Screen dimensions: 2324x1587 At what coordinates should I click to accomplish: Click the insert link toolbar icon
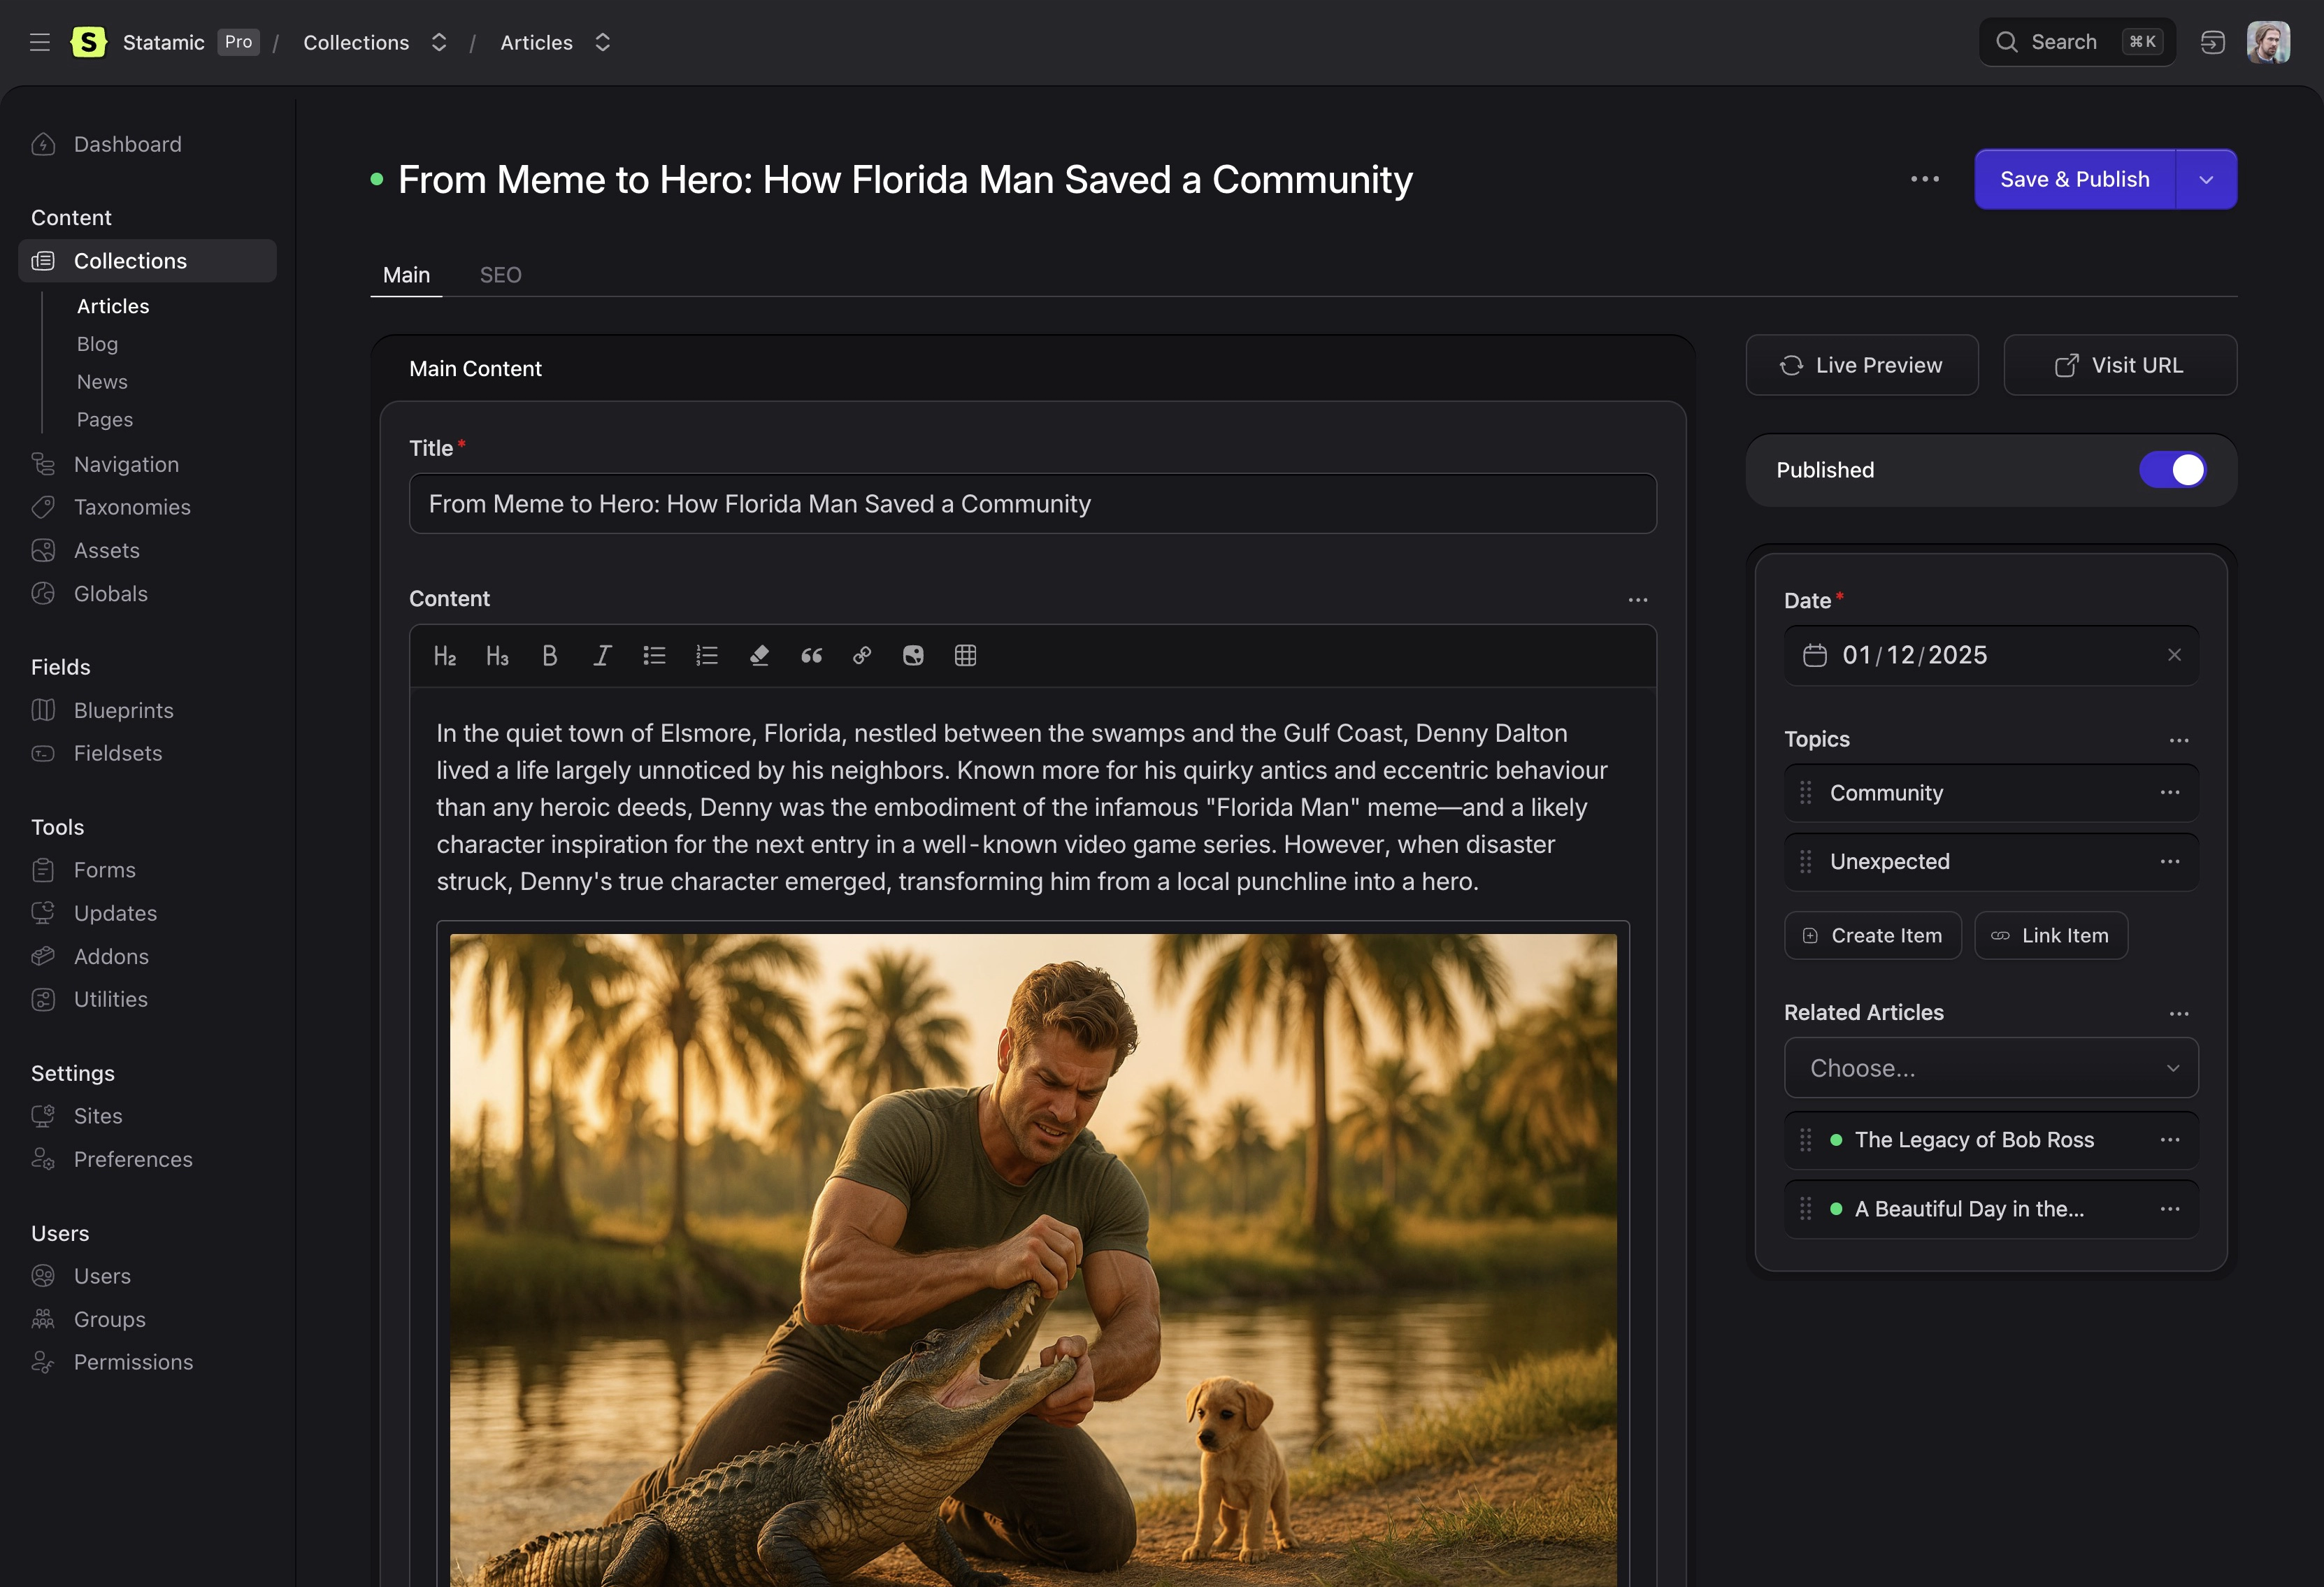(x=862, y=655)
